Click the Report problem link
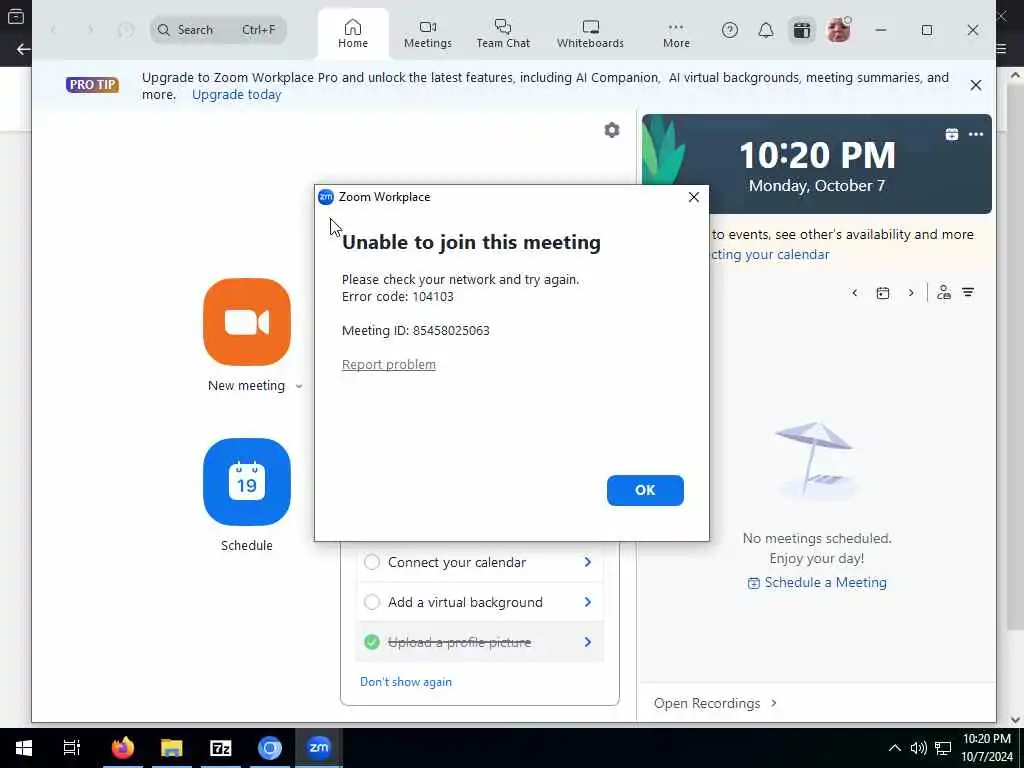 click(x=389, y=364)
